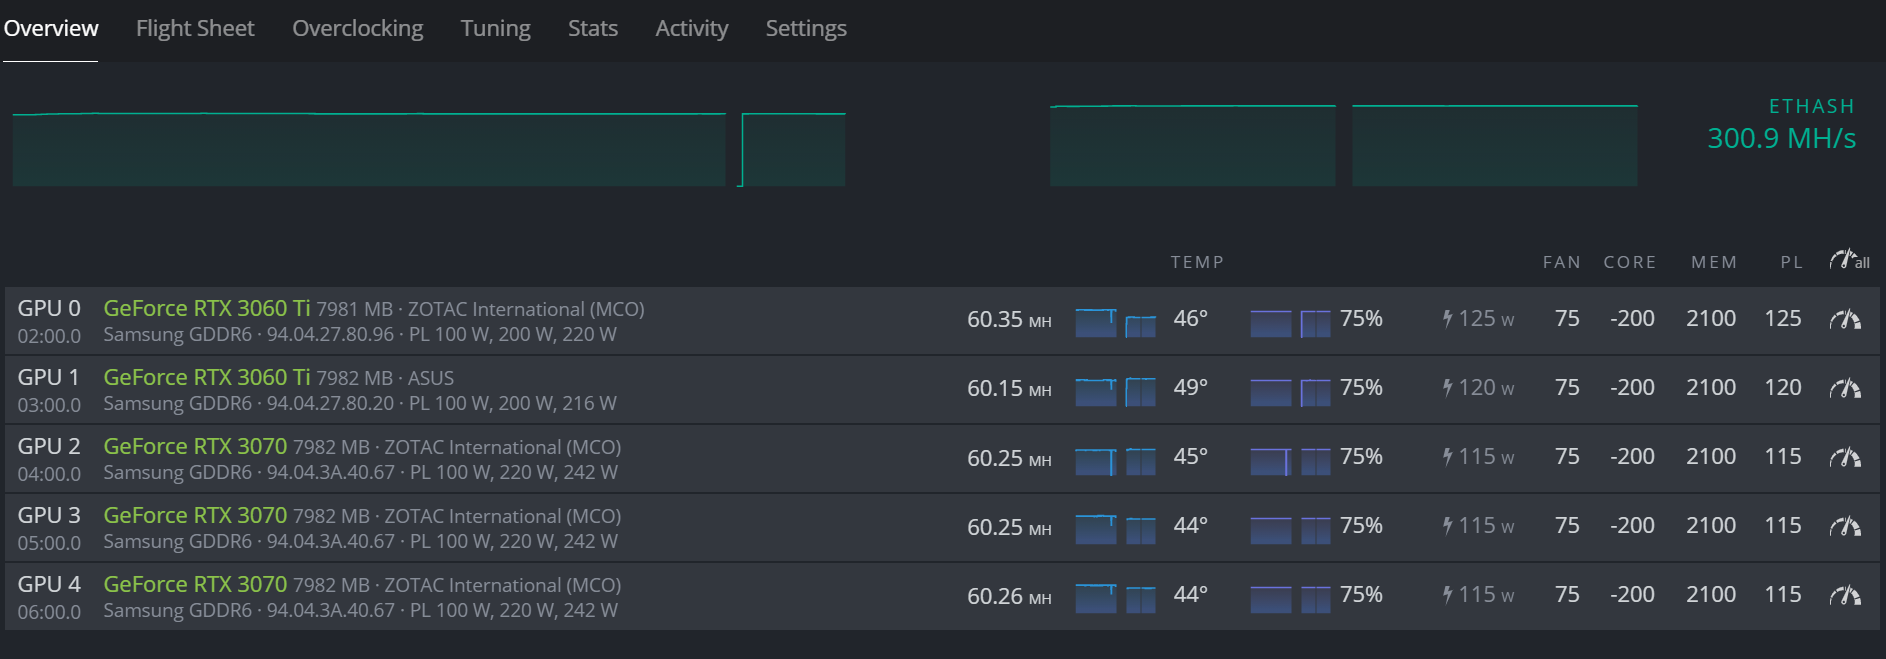Click the GPU 0 bus ID 02:00.0

(49, 336)
